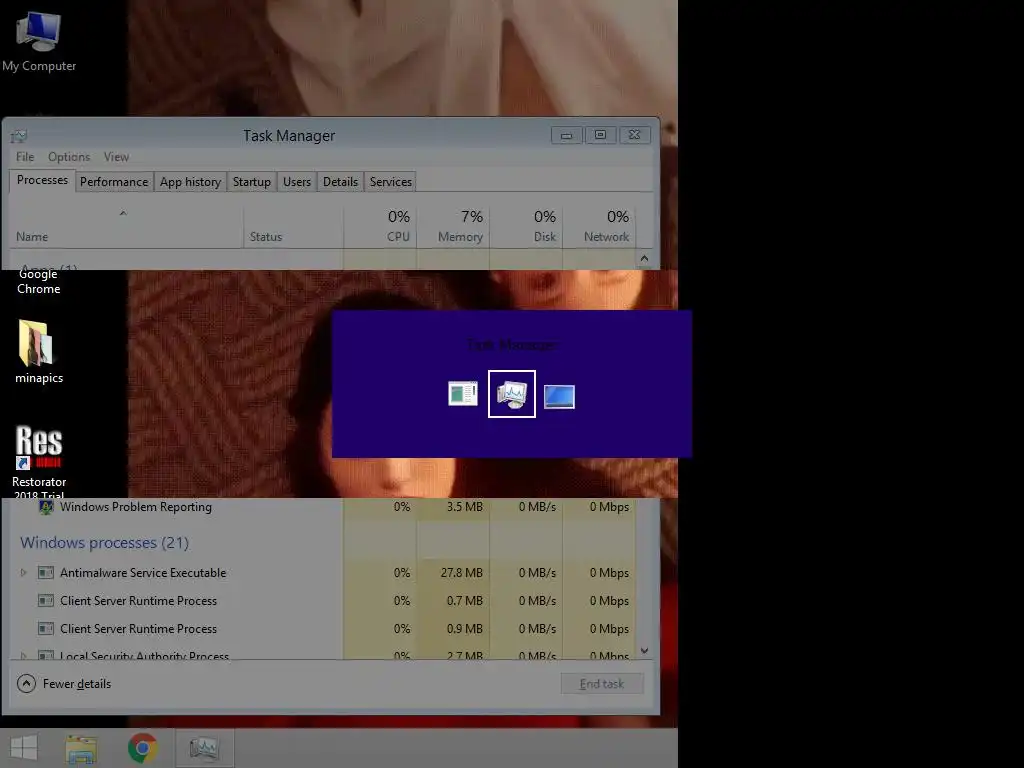Sort processes by CPU usage column
1024x768 pixels.
[x=380, y=227]
